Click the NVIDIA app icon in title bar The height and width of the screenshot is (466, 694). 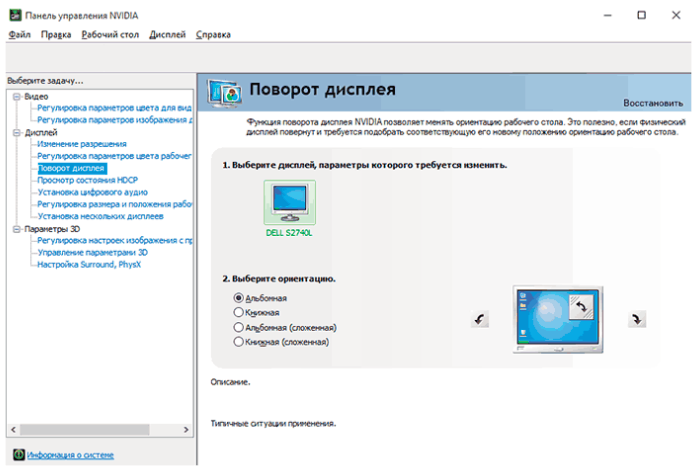[x=15, y=15]
